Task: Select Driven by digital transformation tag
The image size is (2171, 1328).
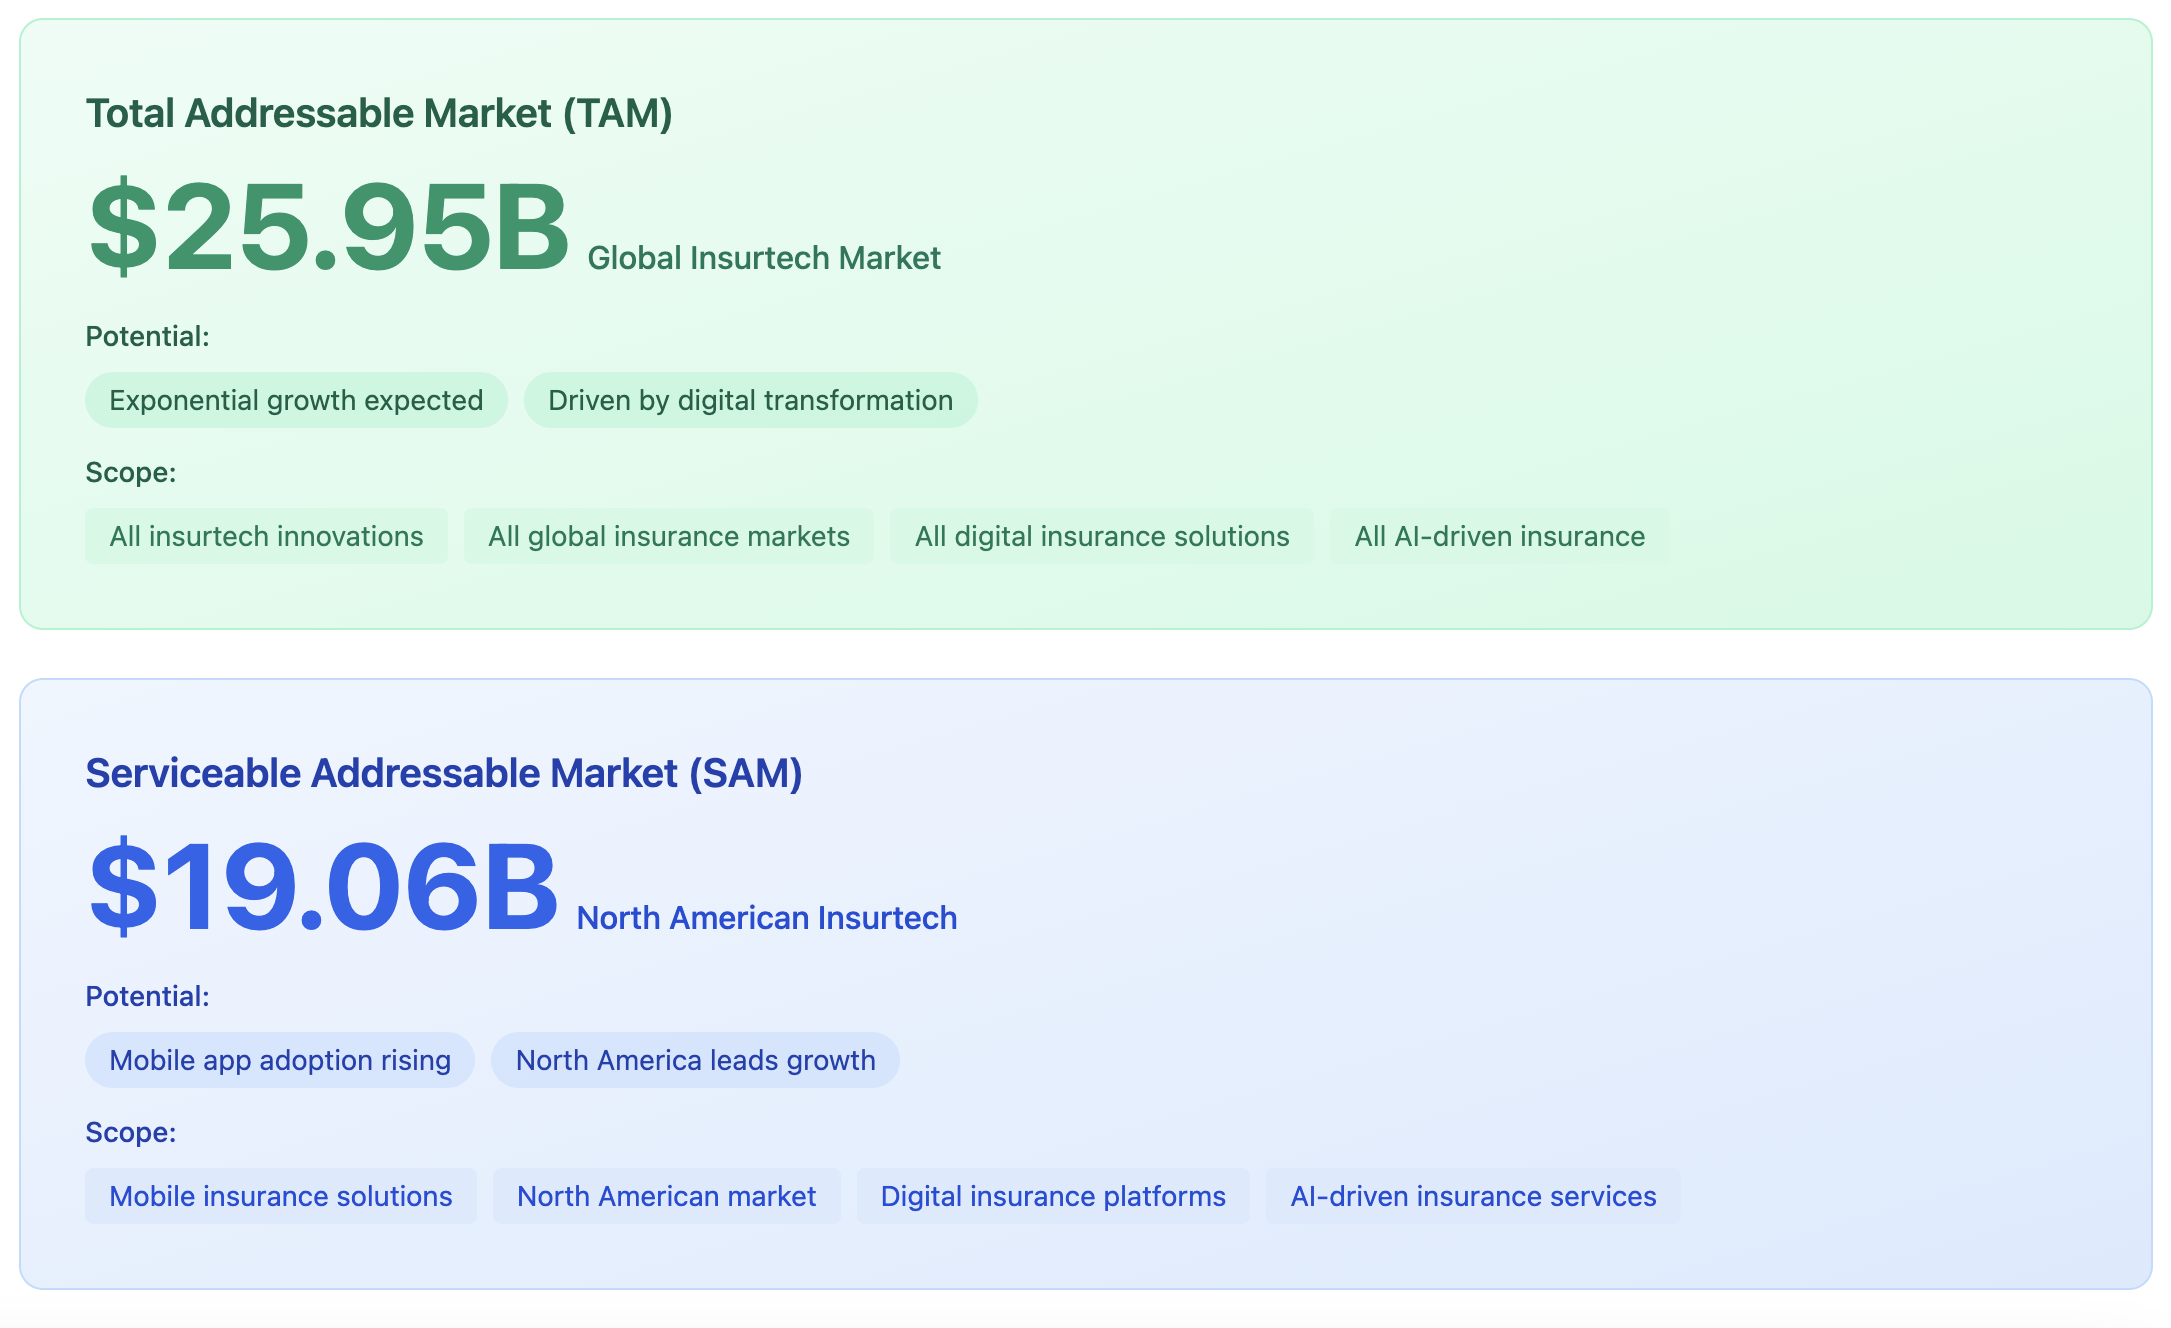Action: coord(750,400)
